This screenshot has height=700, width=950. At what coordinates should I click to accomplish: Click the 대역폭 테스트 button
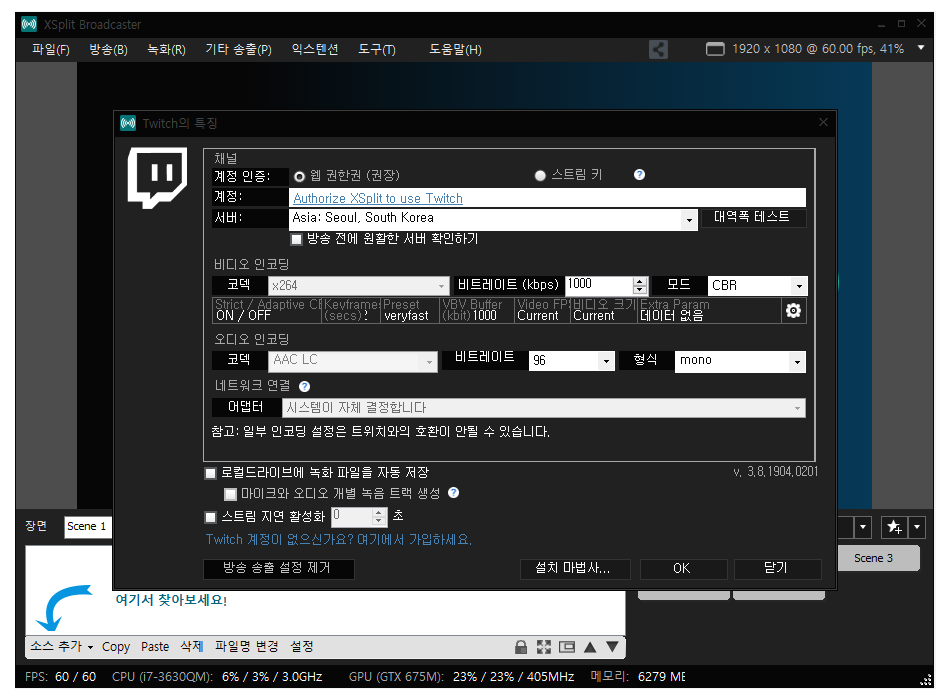pos(753,217)
